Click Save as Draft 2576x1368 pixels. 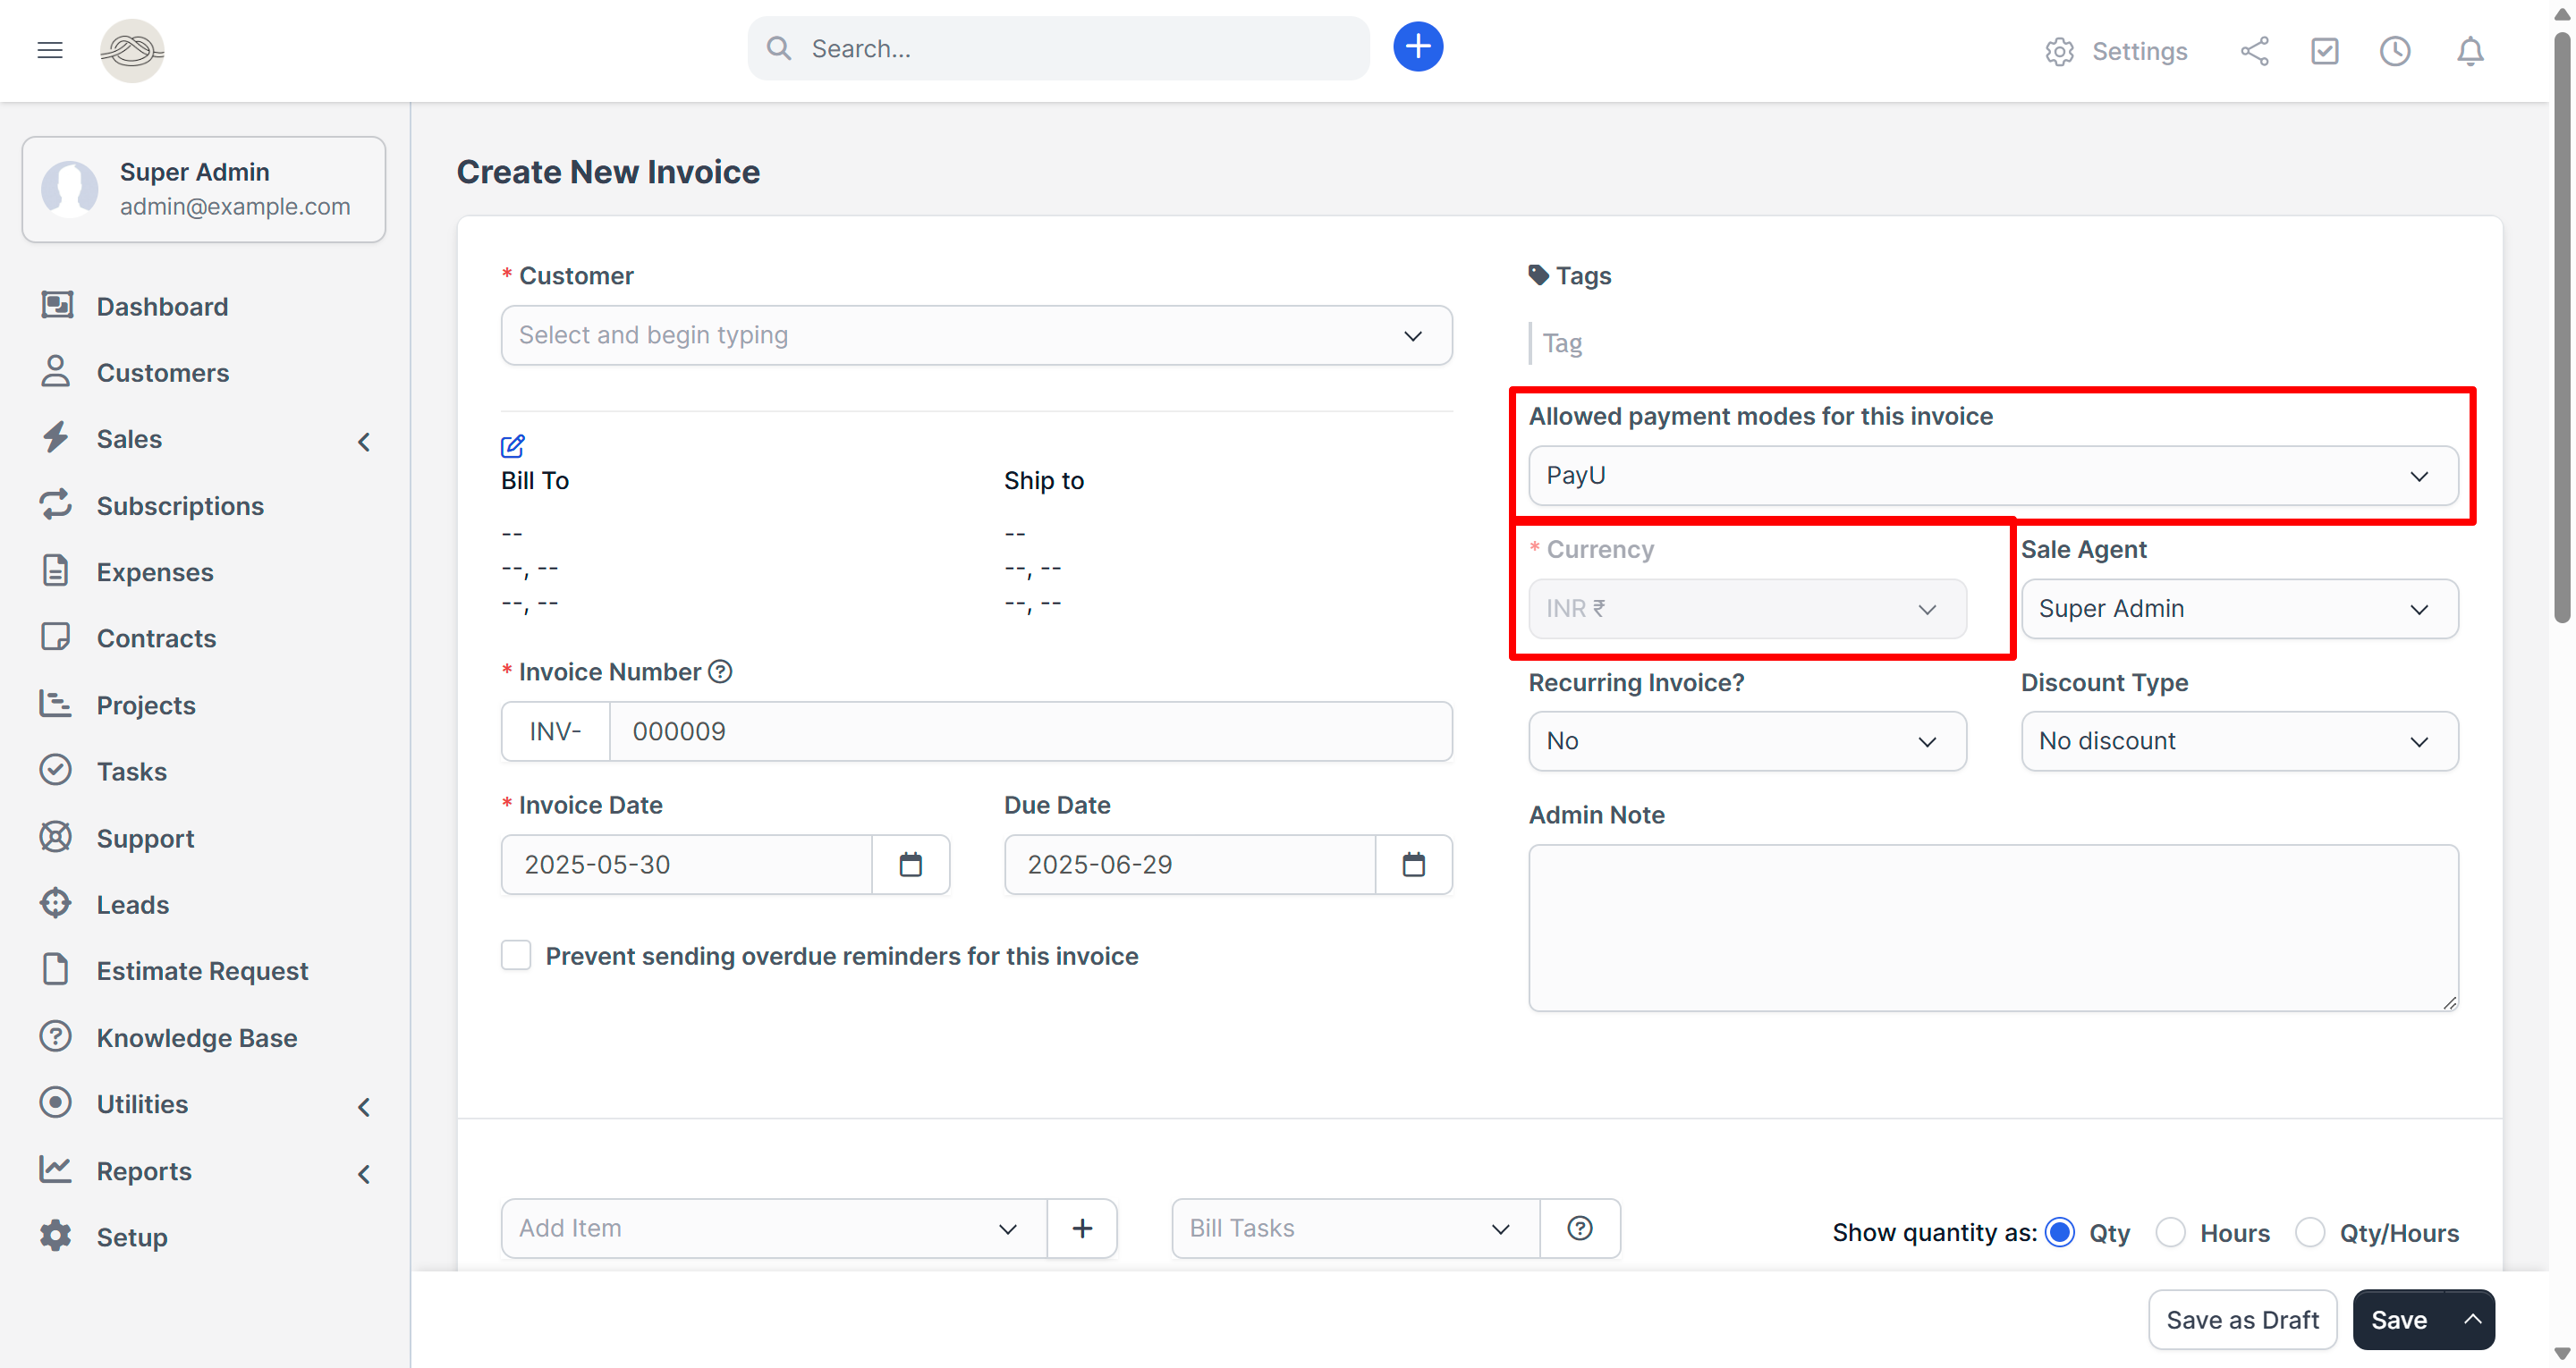[2242, 1320]
